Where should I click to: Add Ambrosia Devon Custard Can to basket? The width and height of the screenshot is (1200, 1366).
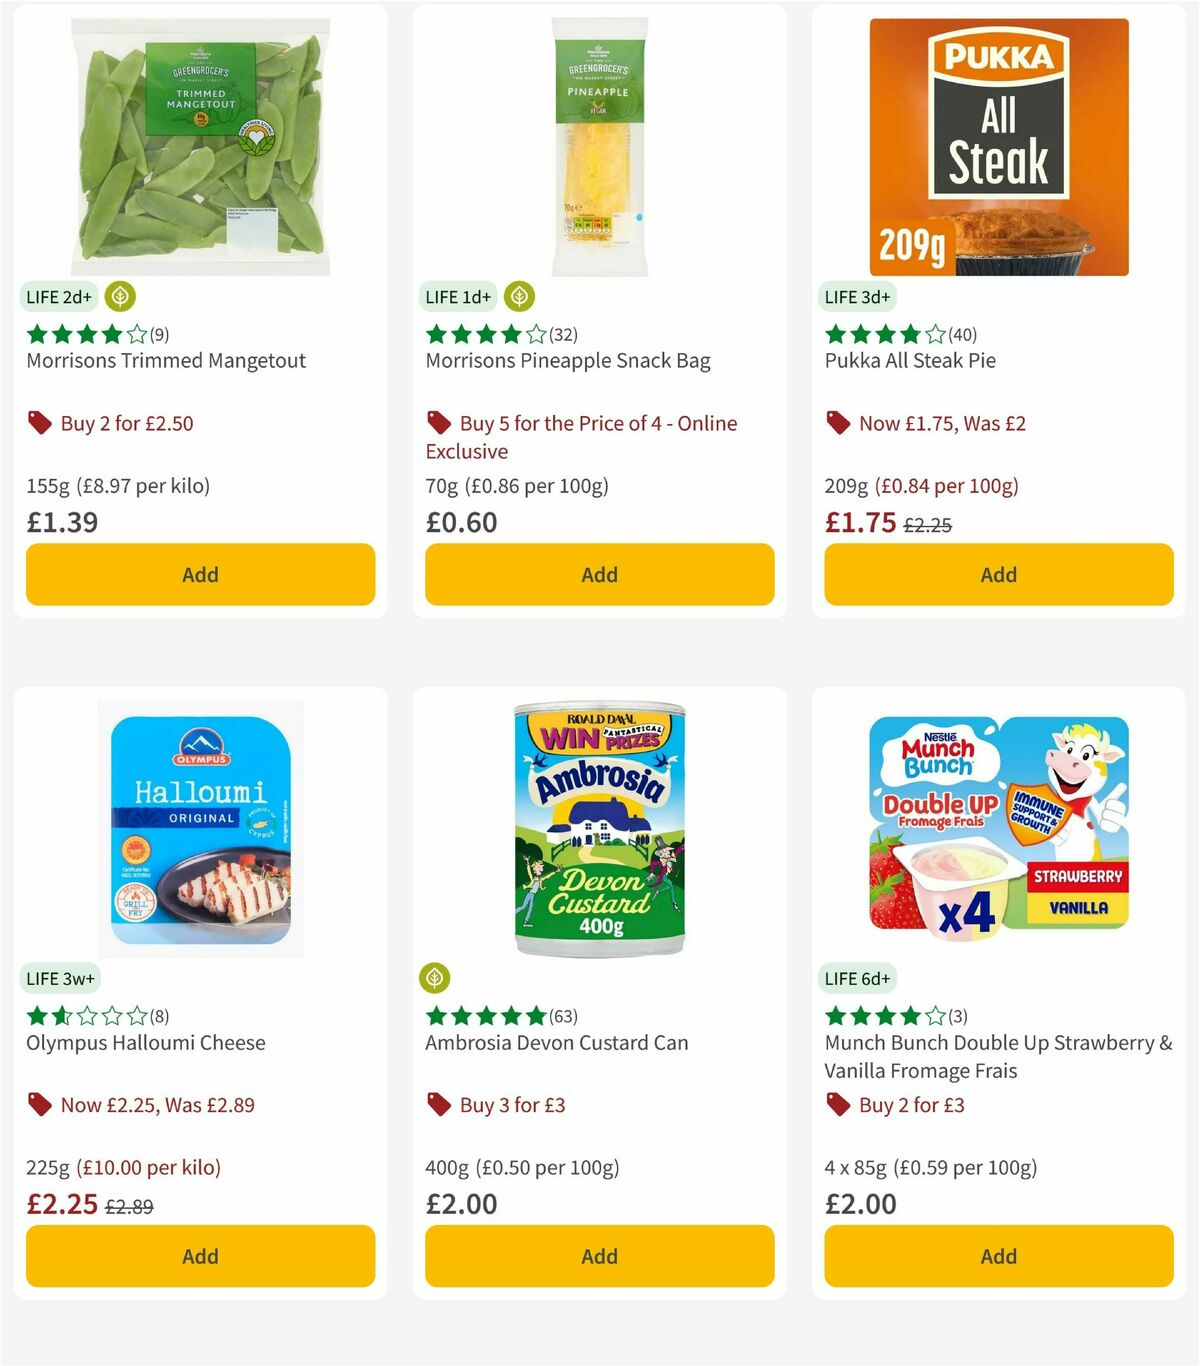pos(598,1256)
